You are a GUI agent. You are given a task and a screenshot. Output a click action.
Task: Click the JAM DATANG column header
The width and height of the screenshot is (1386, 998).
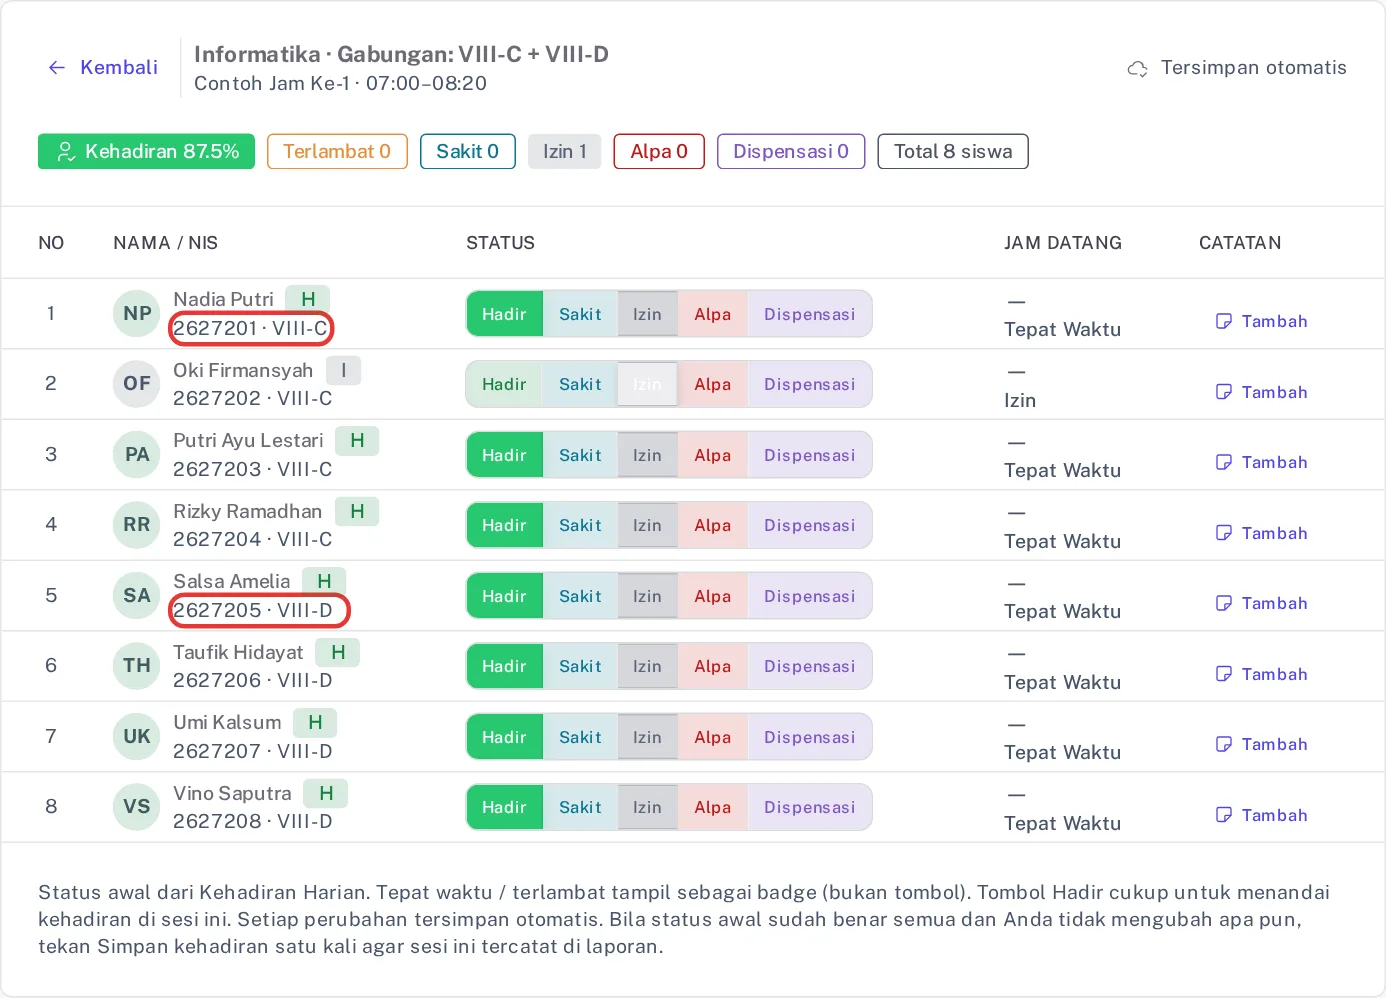pos(1063,243)
